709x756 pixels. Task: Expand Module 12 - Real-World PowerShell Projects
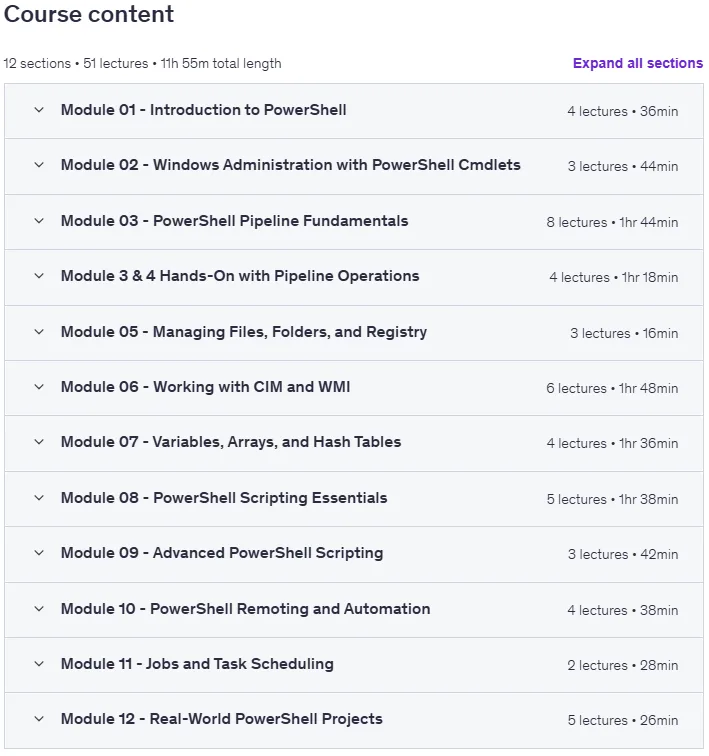coord(354,720)
